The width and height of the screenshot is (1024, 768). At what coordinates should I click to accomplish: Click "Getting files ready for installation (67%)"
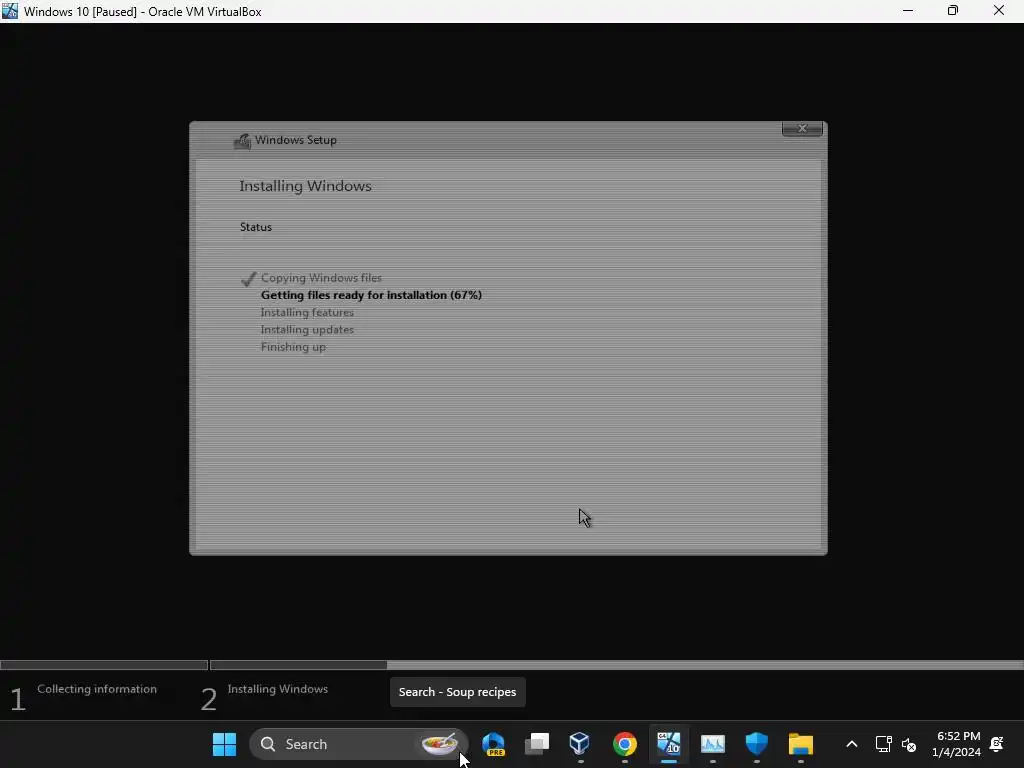coord(371,295)
